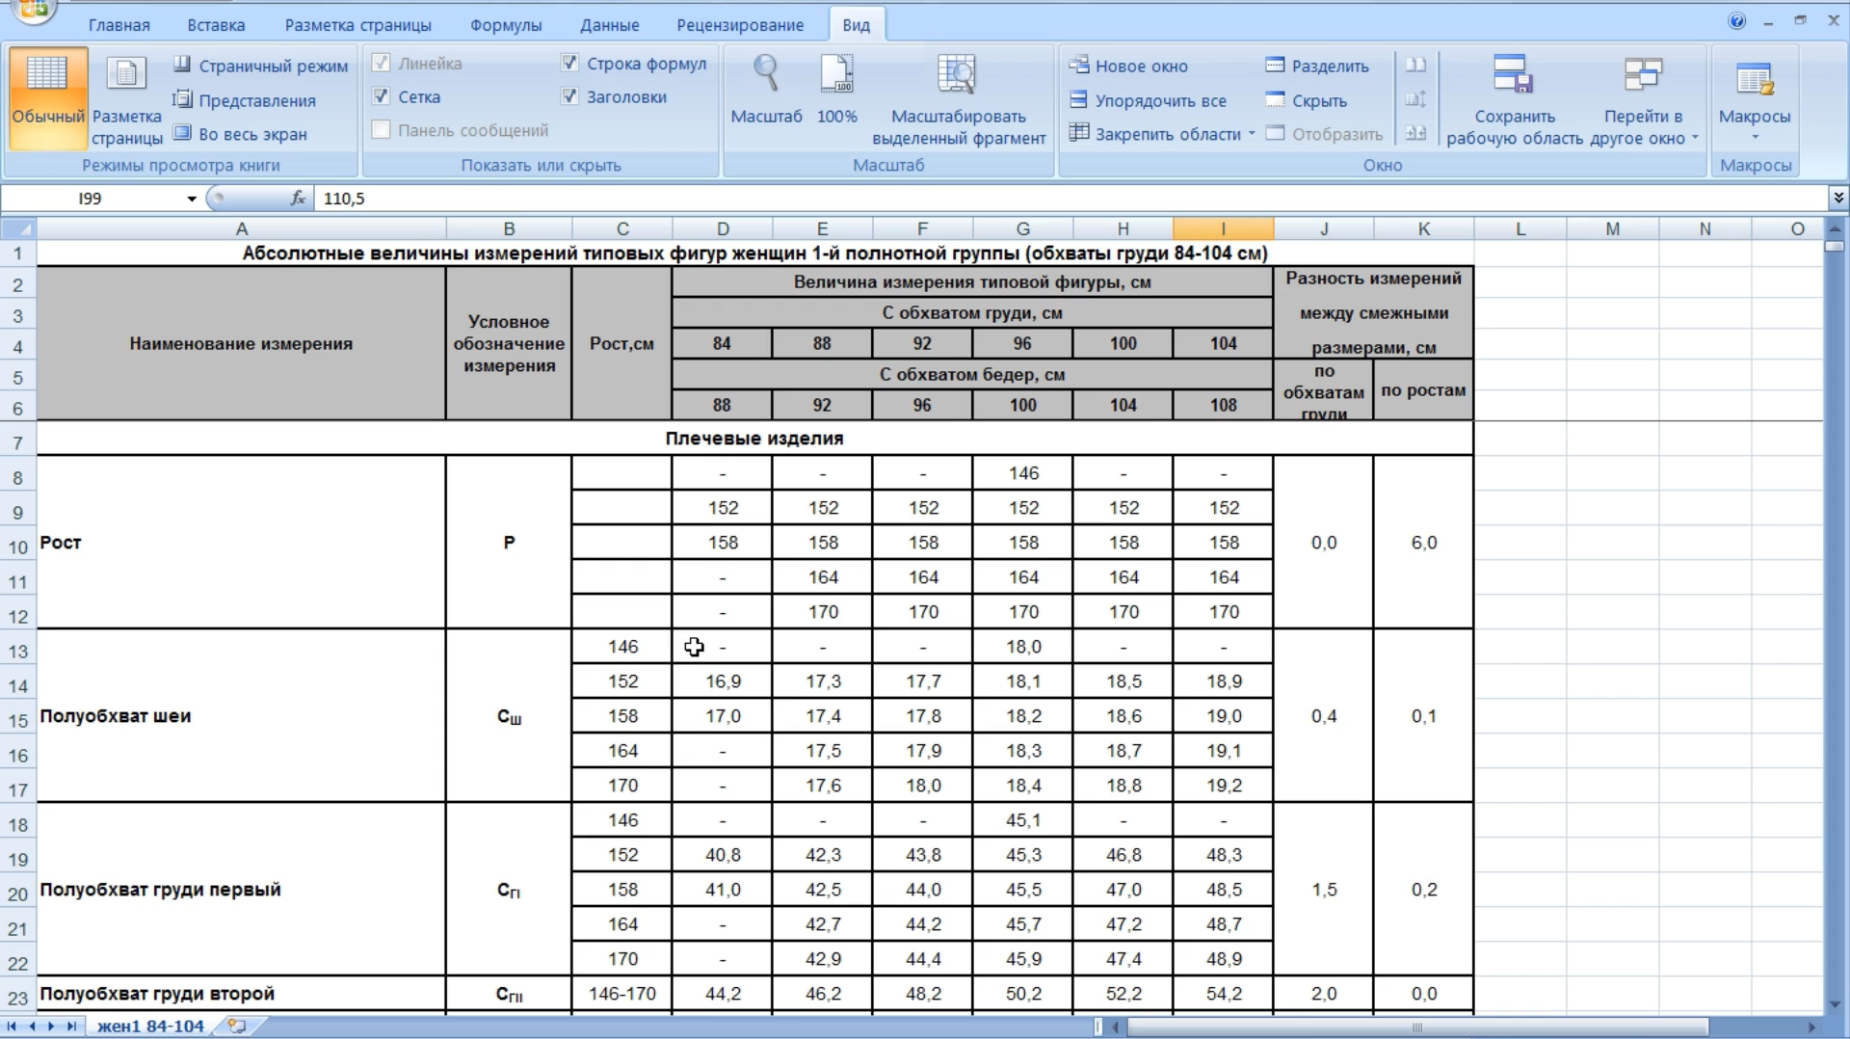Open the Макросы dropdown menu
Screen dimensions: 1850x1039
(1754, 138)
